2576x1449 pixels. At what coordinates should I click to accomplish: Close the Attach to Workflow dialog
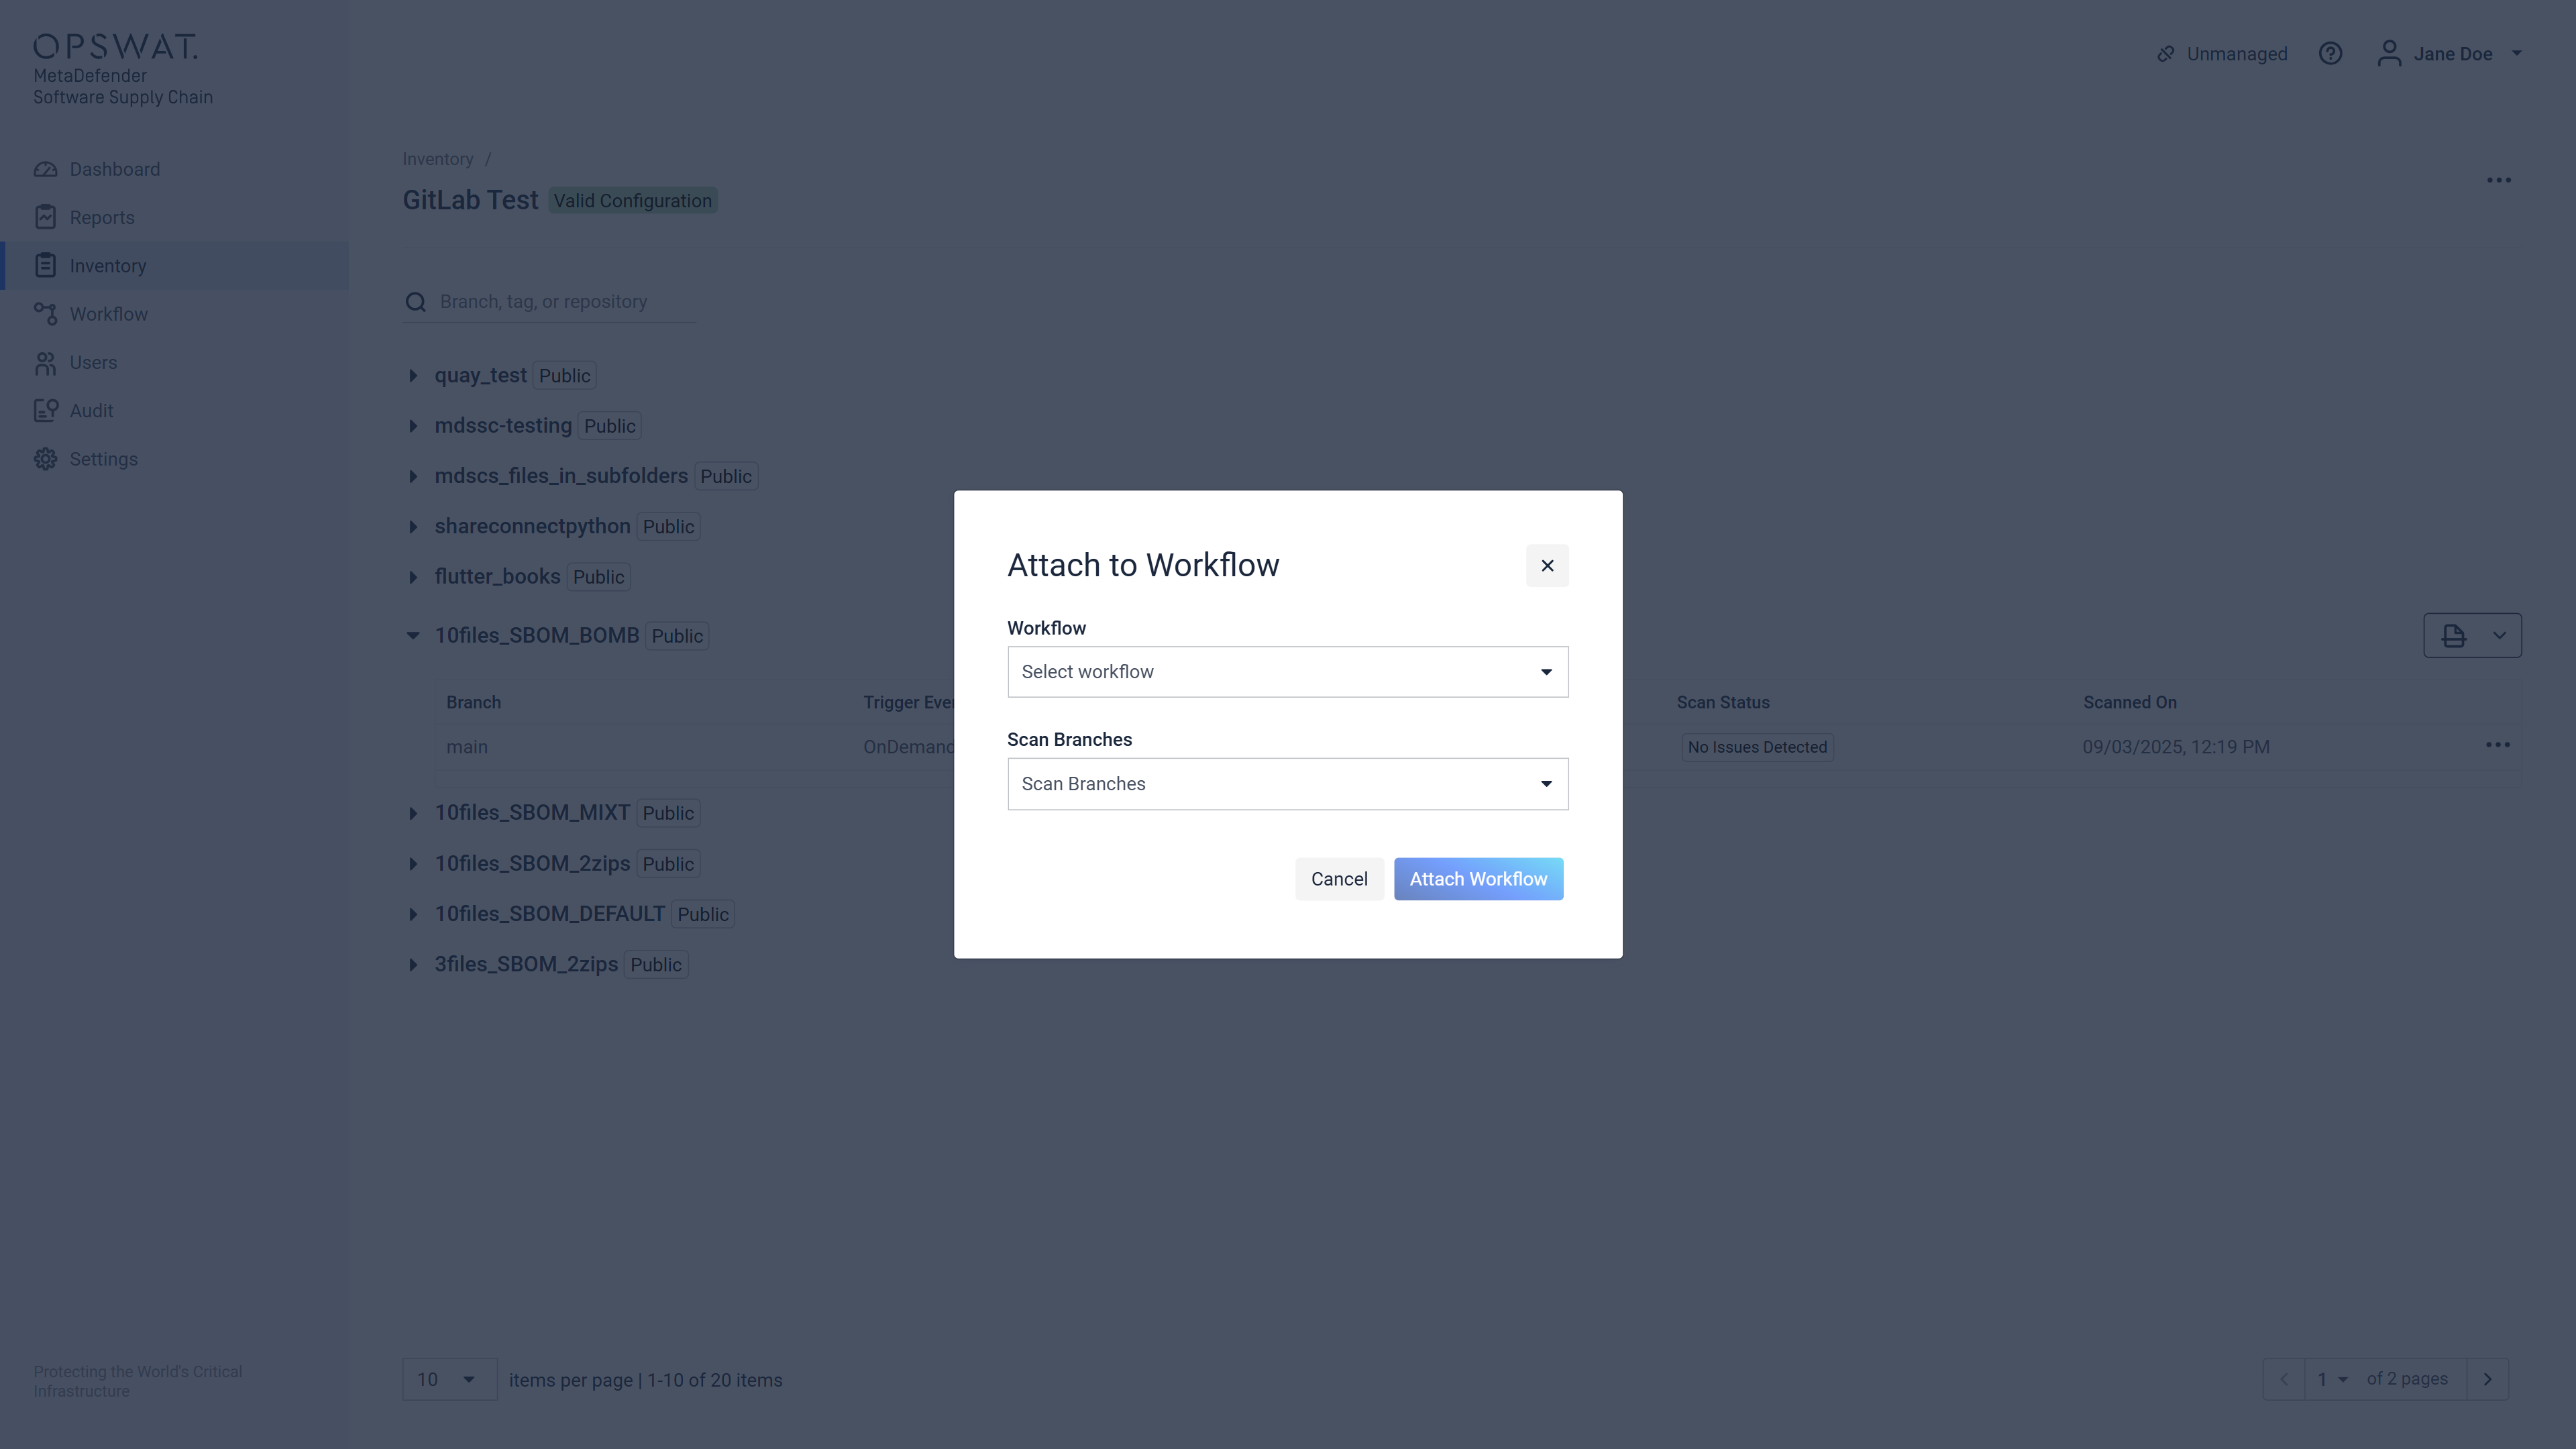coord(1546,566)
